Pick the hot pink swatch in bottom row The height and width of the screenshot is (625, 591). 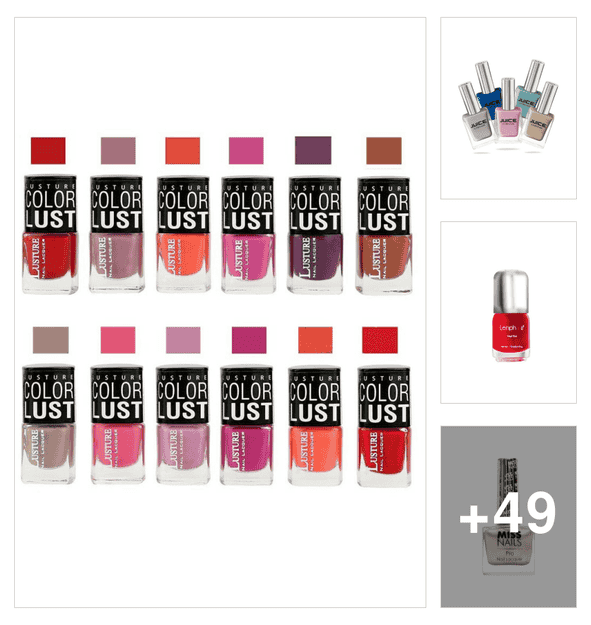pos(118,340)
